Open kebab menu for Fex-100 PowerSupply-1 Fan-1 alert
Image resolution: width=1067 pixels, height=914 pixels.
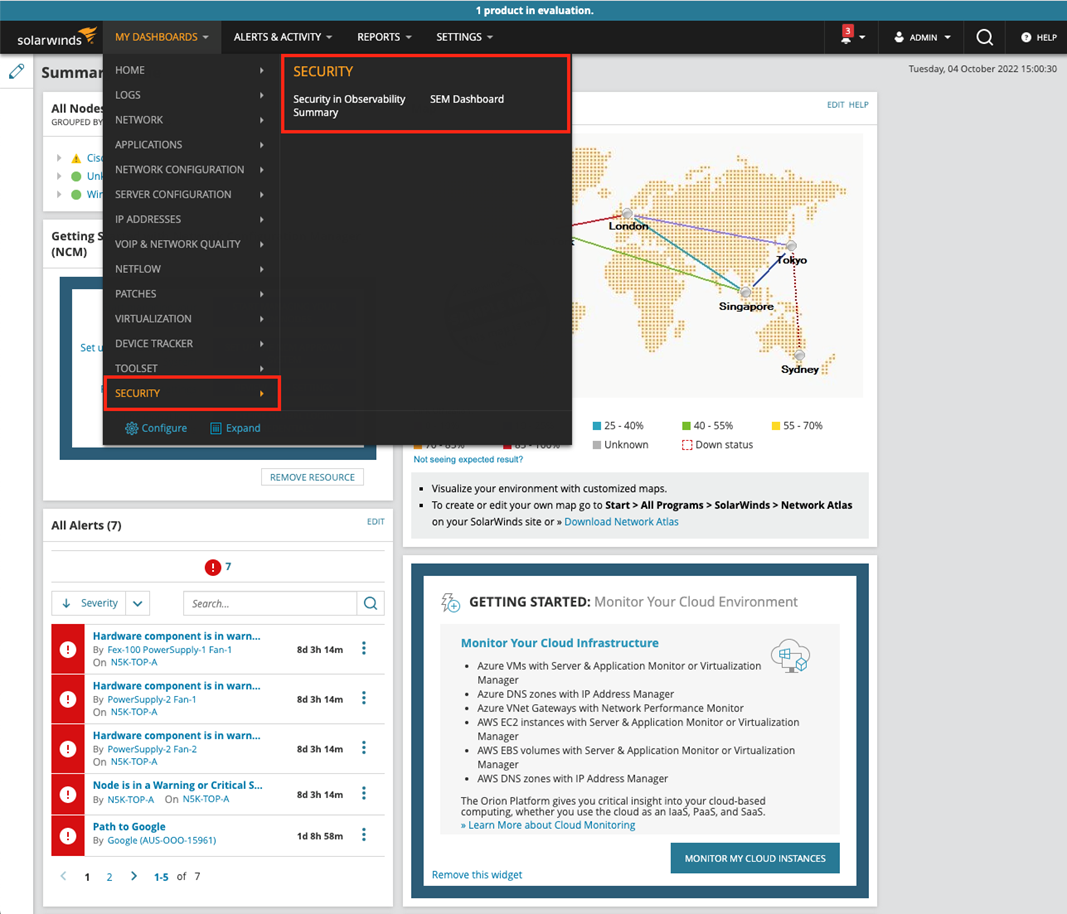(x=364, y=649)
